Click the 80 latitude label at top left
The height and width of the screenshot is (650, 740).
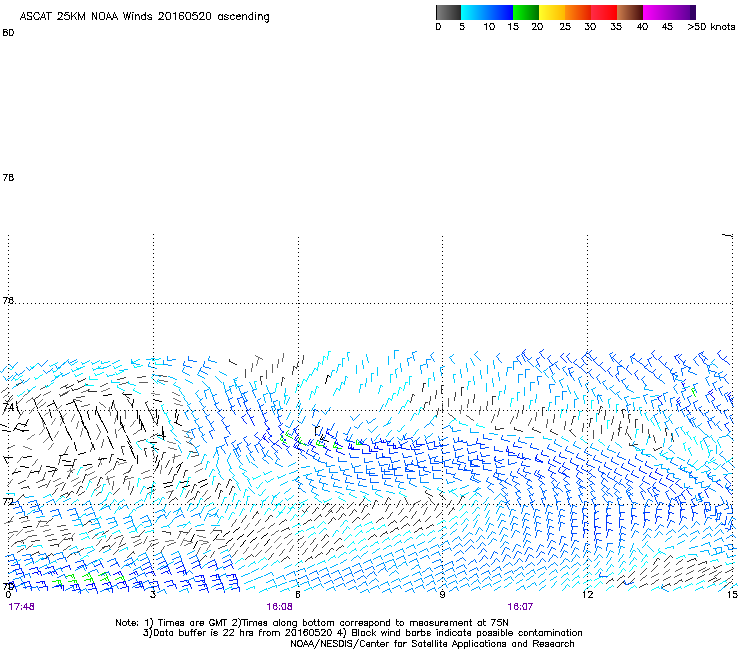[8, 33]
